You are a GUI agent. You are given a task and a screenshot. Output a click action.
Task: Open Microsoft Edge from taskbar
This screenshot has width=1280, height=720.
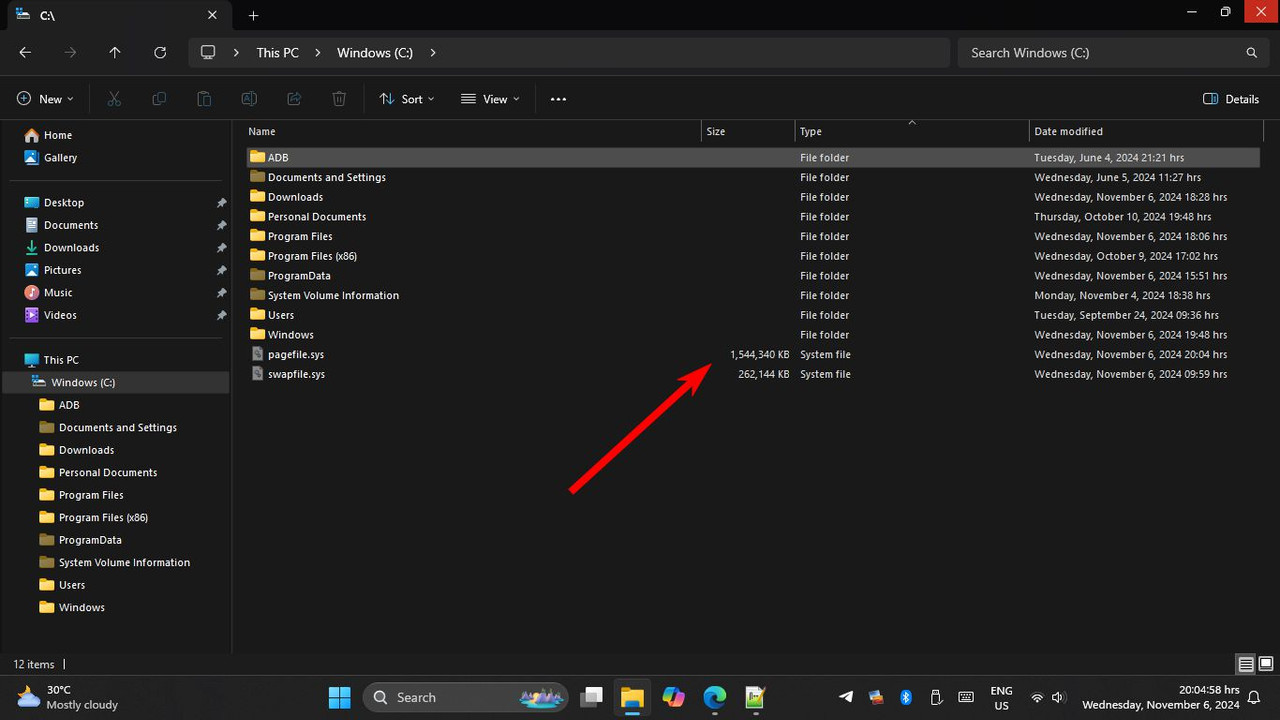point(714,697)
